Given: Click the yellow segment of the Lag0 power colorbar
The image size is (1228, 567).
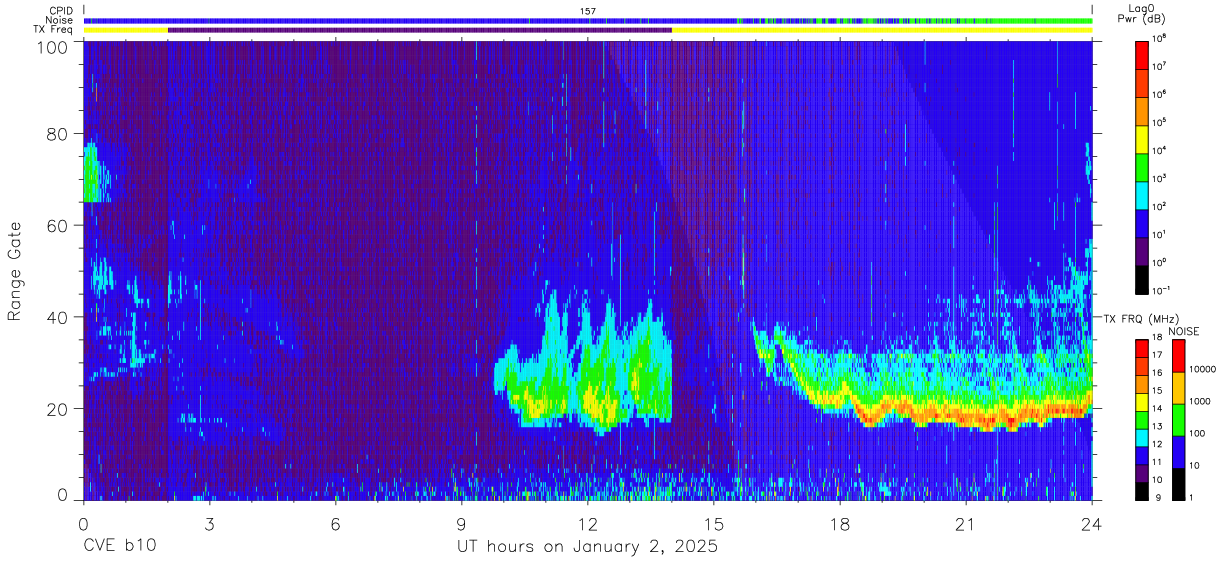Looking at the screenshot, I should [1143, 137].
